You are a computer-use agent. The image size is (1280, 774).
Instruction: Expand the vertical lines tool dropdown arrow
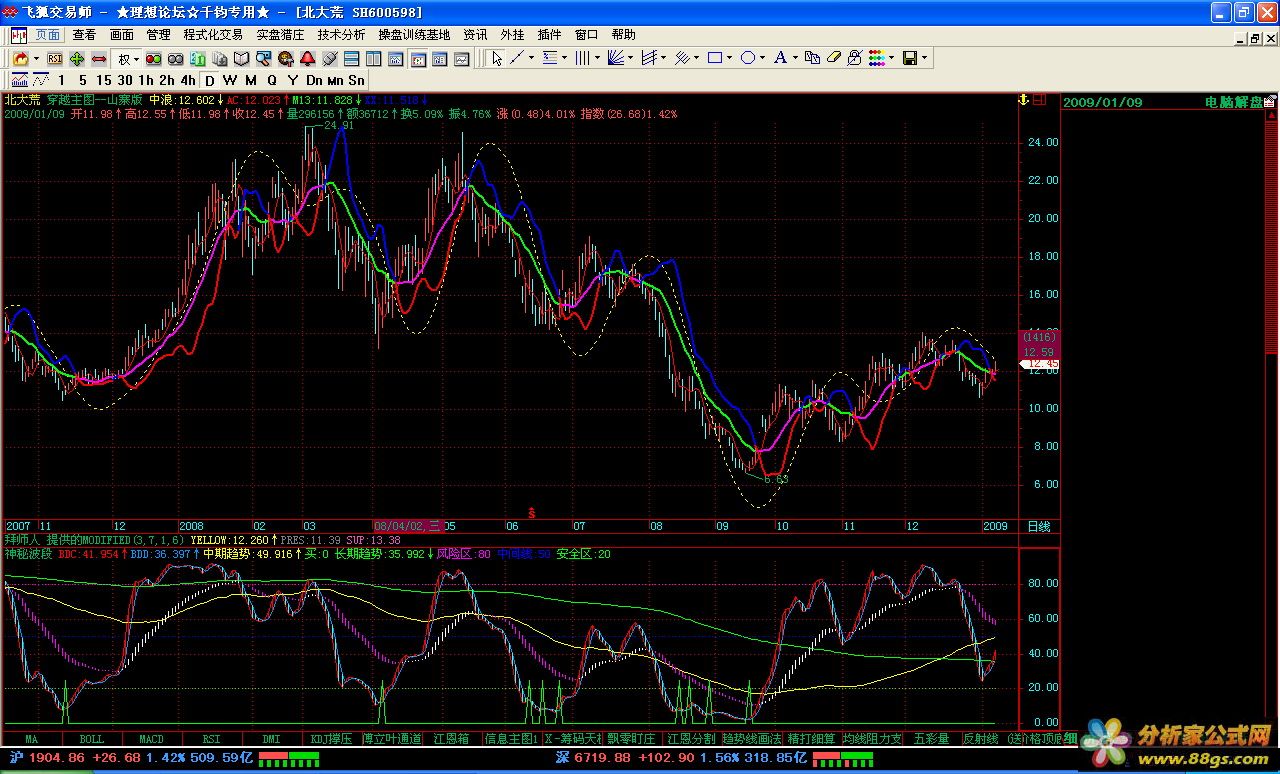pos(597,58)
